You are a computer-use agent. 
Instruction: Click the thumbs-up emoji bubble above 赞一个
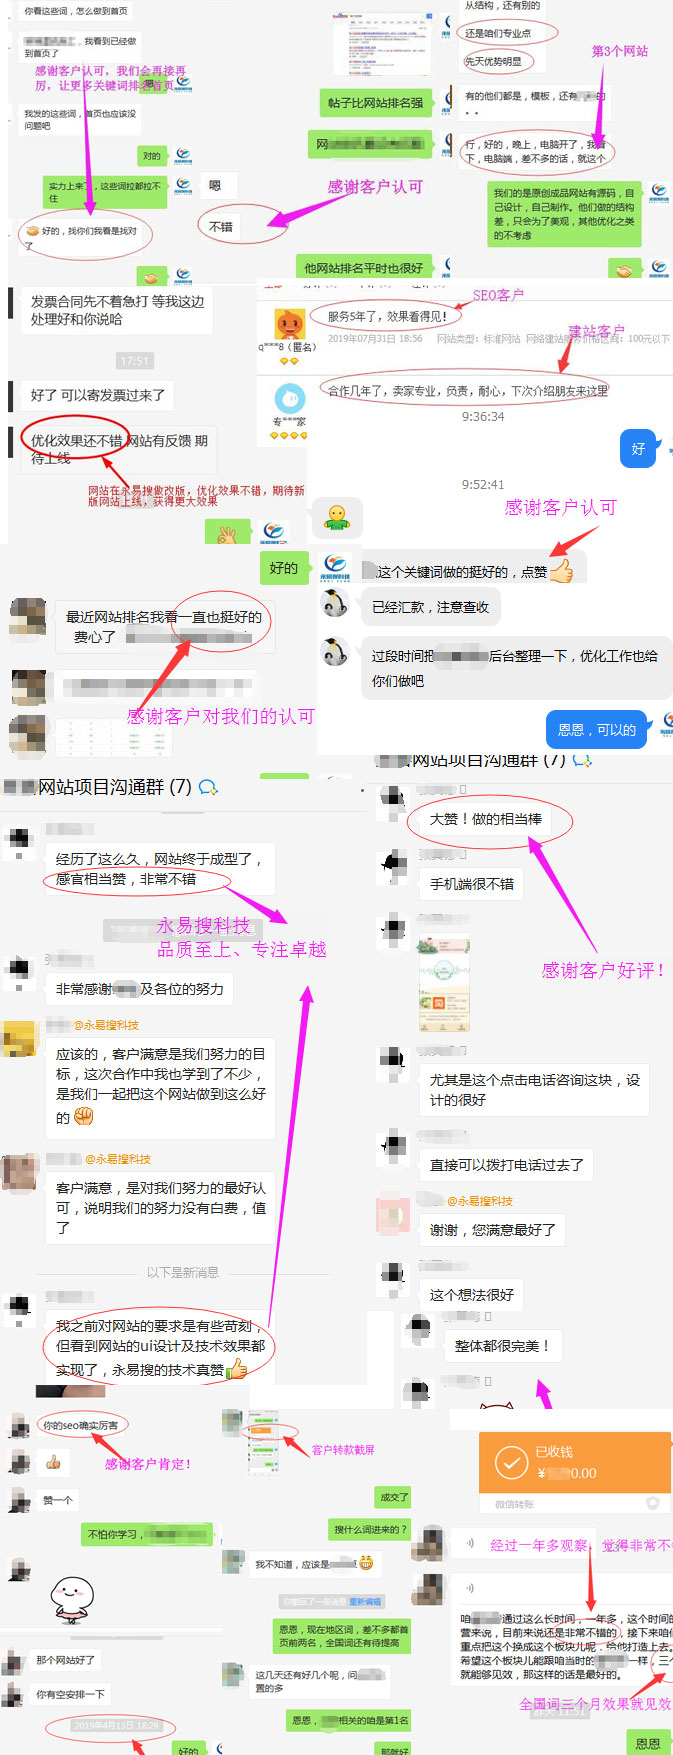(x=54, y=1463)
